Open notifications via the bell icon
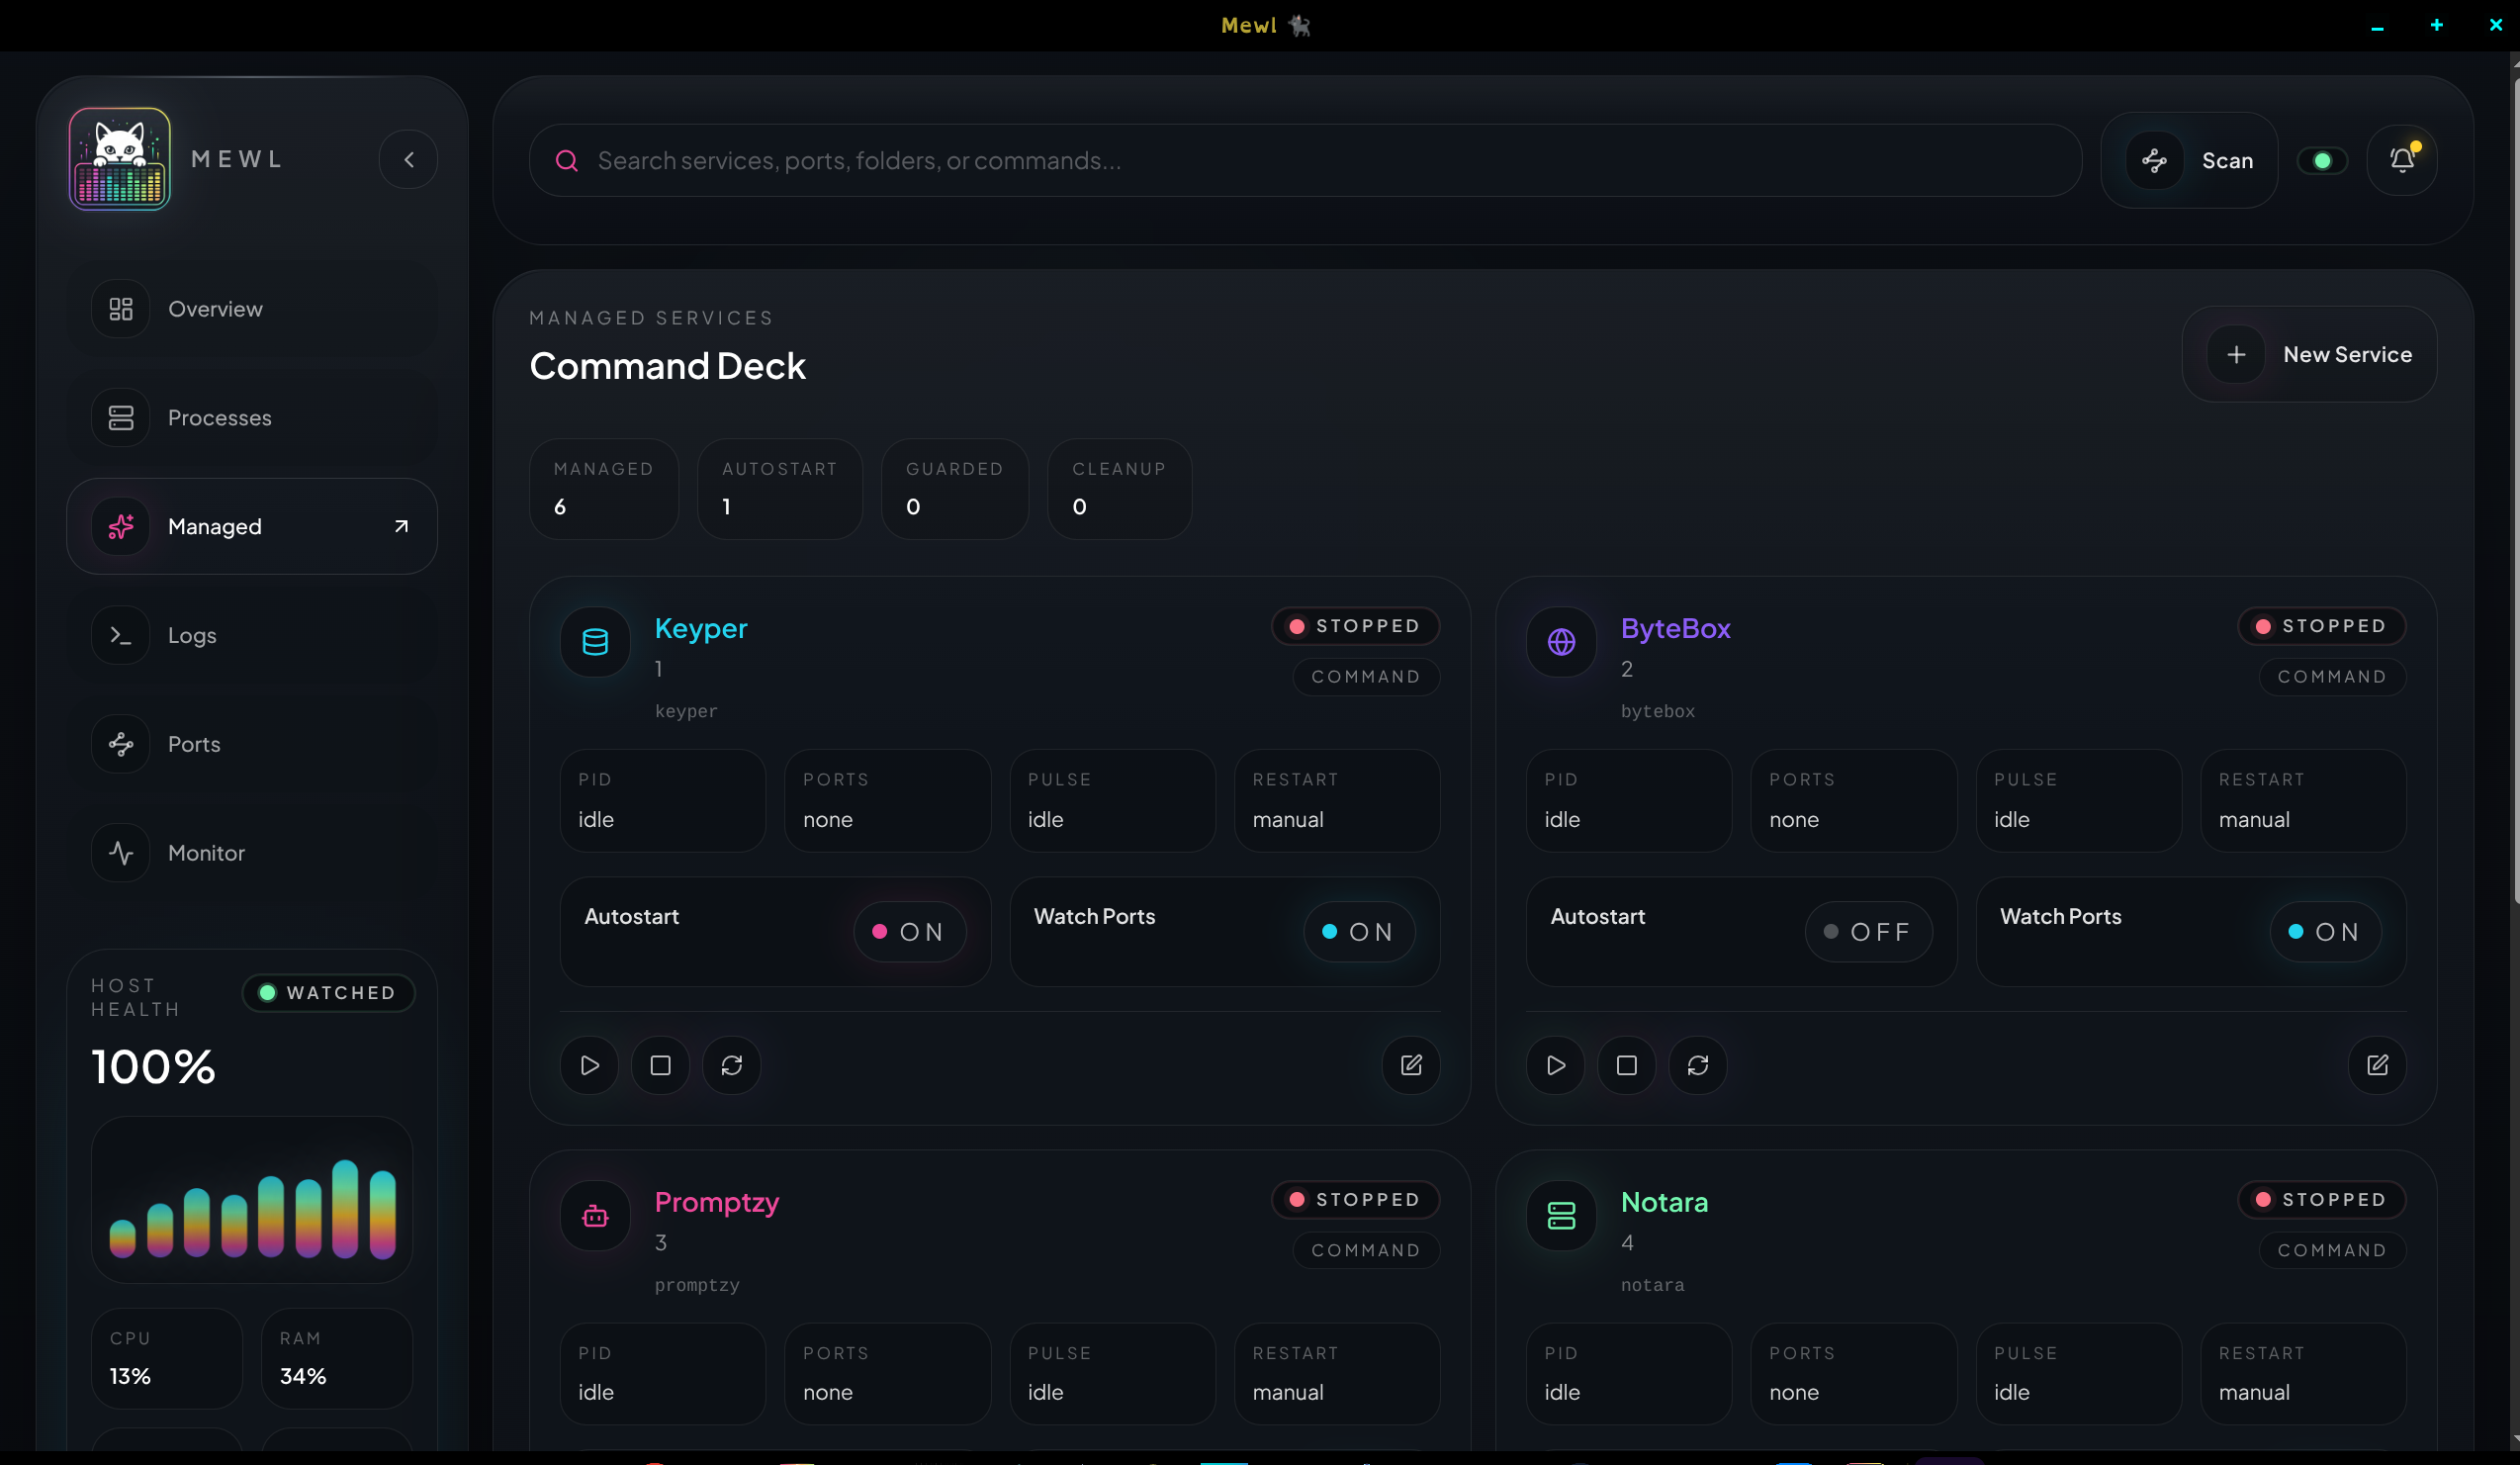2520x1465 pixels. click(2403, 159)
